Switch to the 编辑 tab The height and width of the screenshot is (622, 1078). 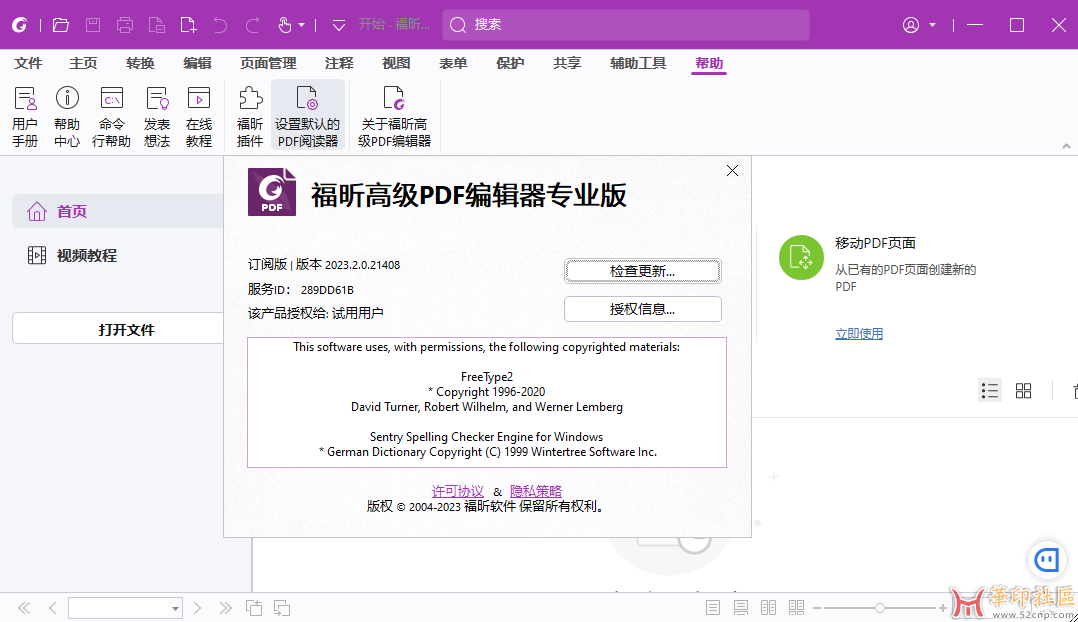tap(197, 63)
